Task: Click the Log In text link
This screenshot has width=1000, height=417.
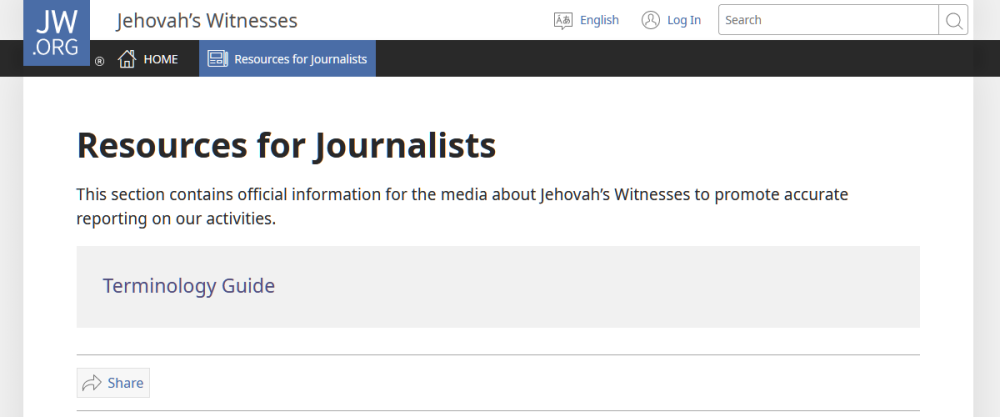Action: click(684, 20)
